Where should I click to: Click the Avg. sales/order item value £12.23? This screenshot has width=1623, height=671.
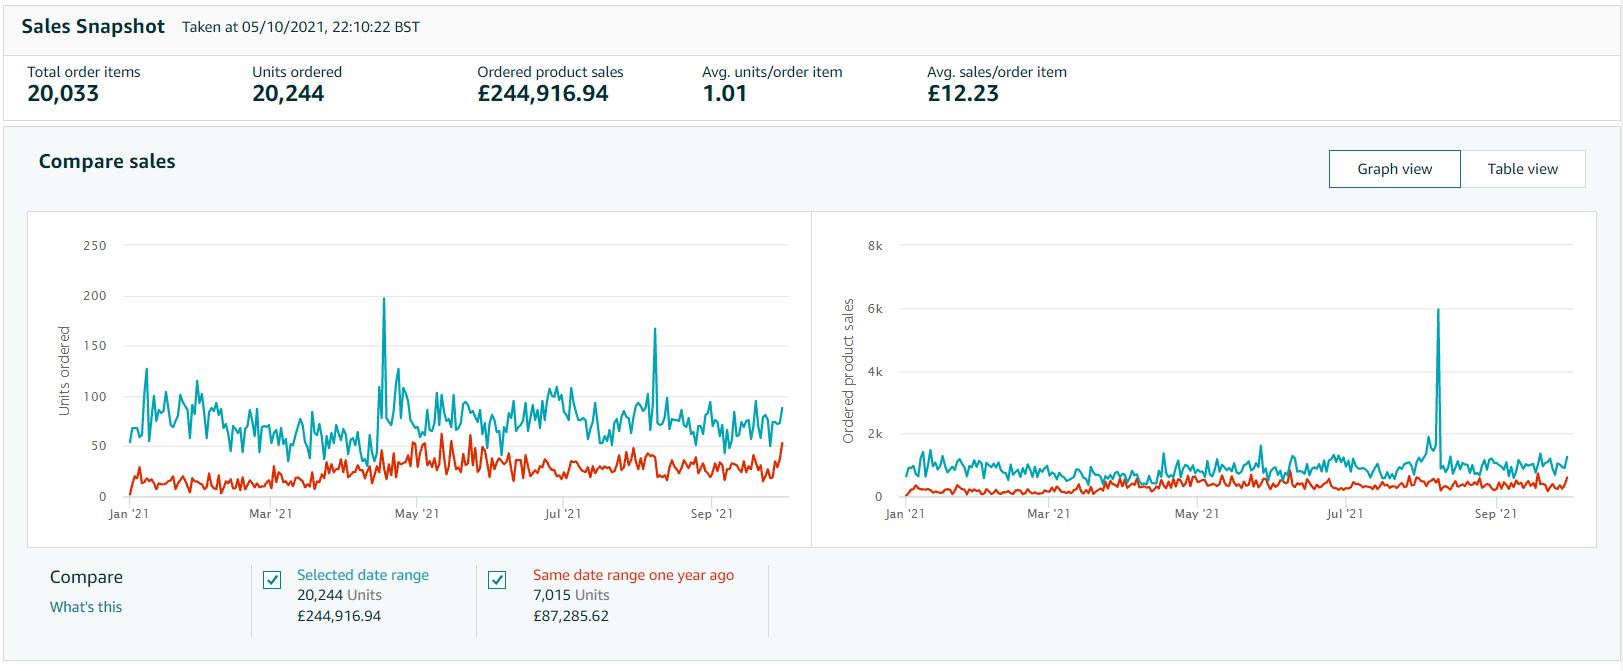pos(963,94)
